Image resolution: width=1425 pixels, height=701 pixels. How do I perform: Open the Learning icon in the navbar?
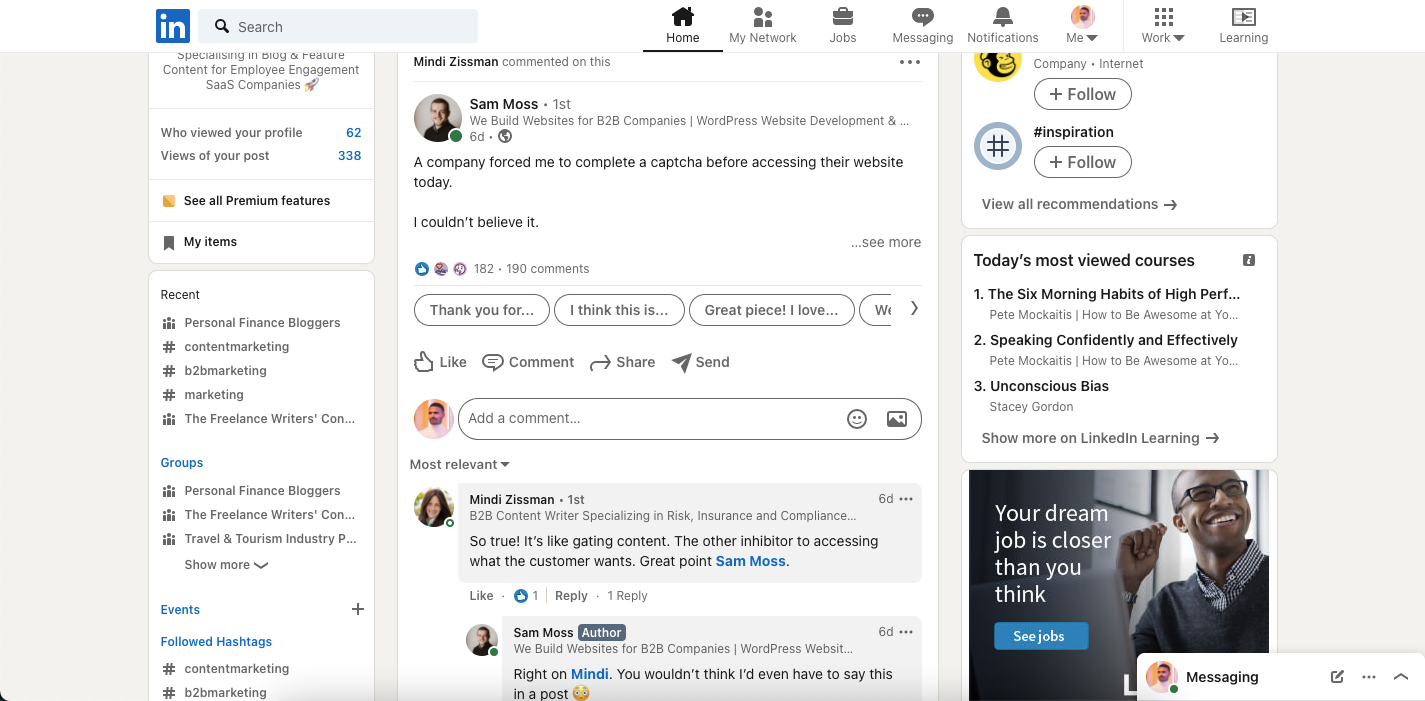[x=1243, y=18]
